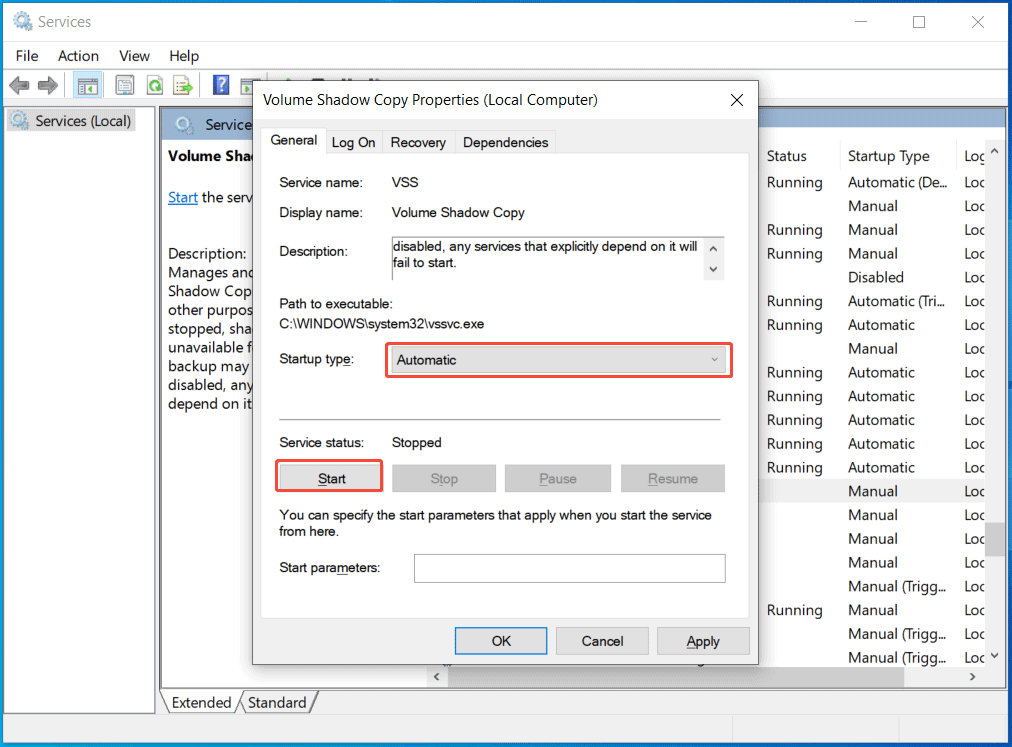
Task: Open the File menu
Action: (26, 56)
